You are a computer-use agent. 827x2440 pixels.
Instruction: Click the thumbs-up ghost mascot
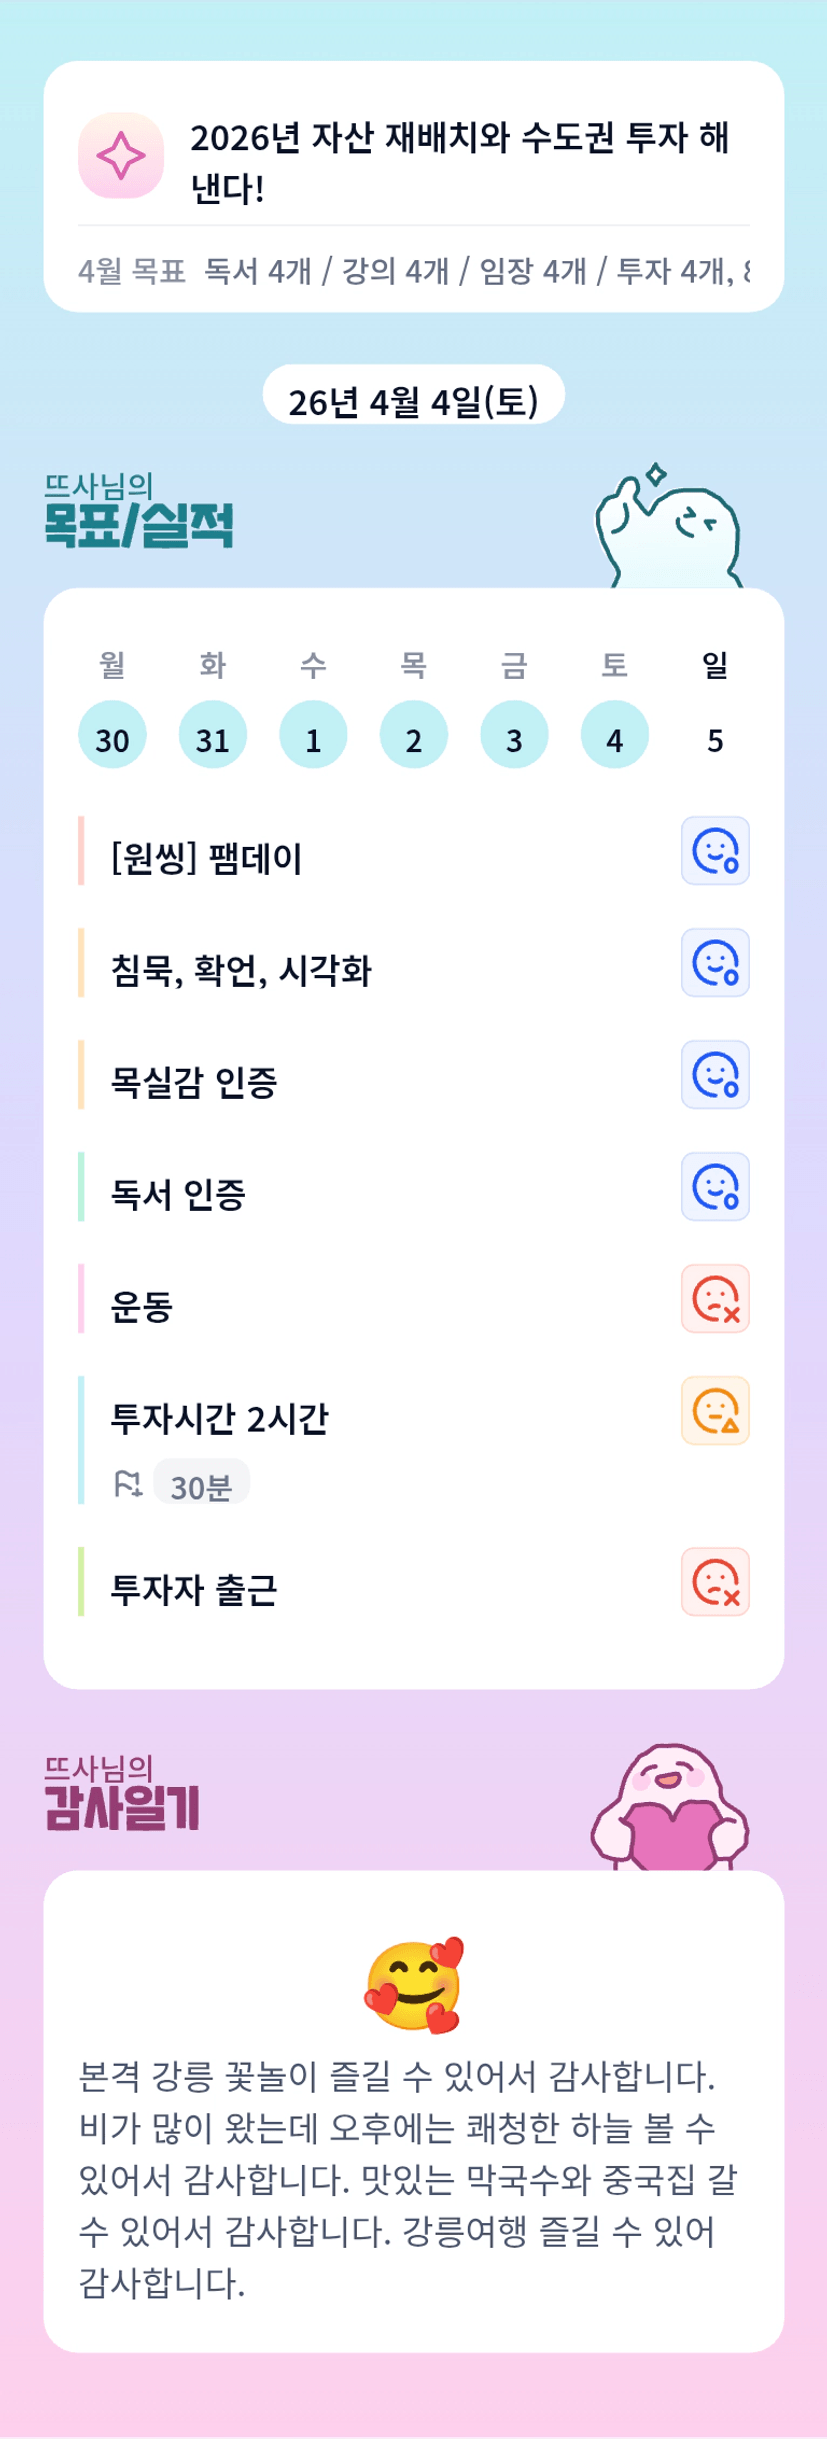point(667,527)
